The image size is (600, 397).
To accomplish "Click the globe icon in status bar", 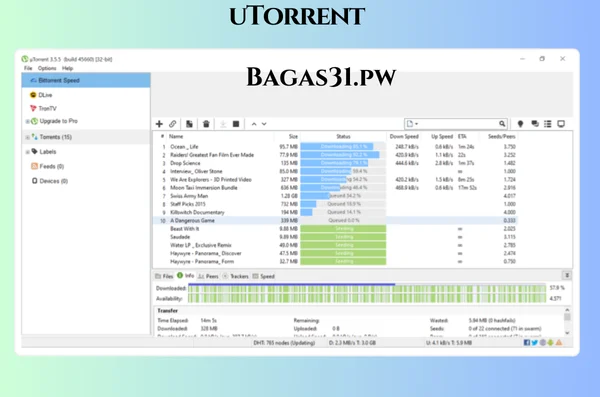I will pyautogui.click(x=543, y=343).
